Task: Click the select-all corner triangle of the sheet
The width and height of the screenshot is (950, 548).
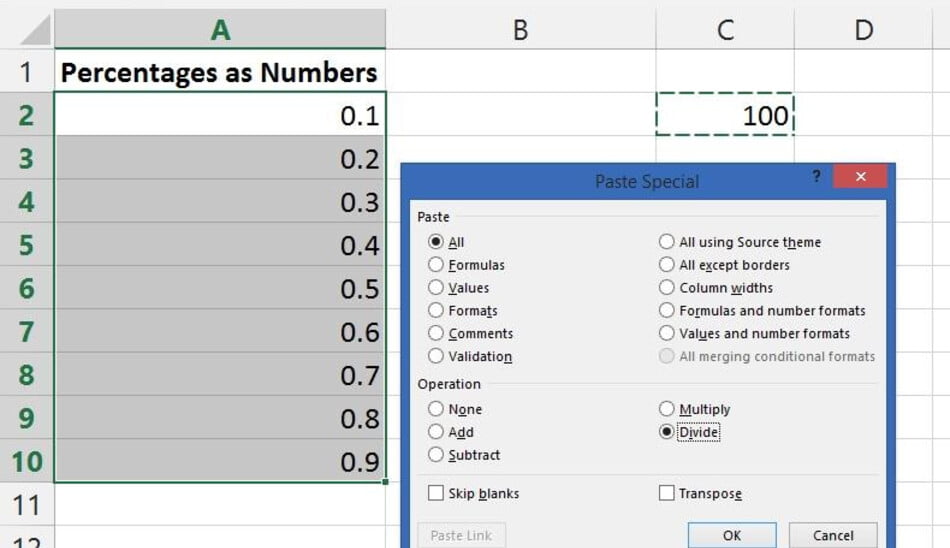Action: point(36,29)
